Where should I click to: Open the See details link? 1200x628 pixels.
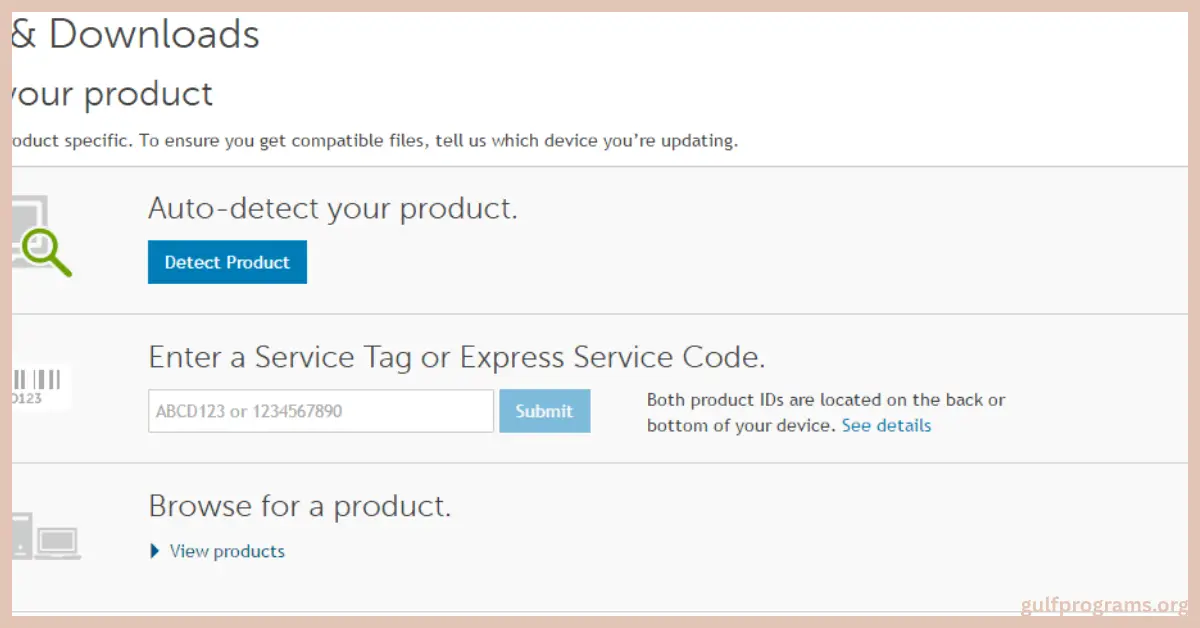point(886,426)
